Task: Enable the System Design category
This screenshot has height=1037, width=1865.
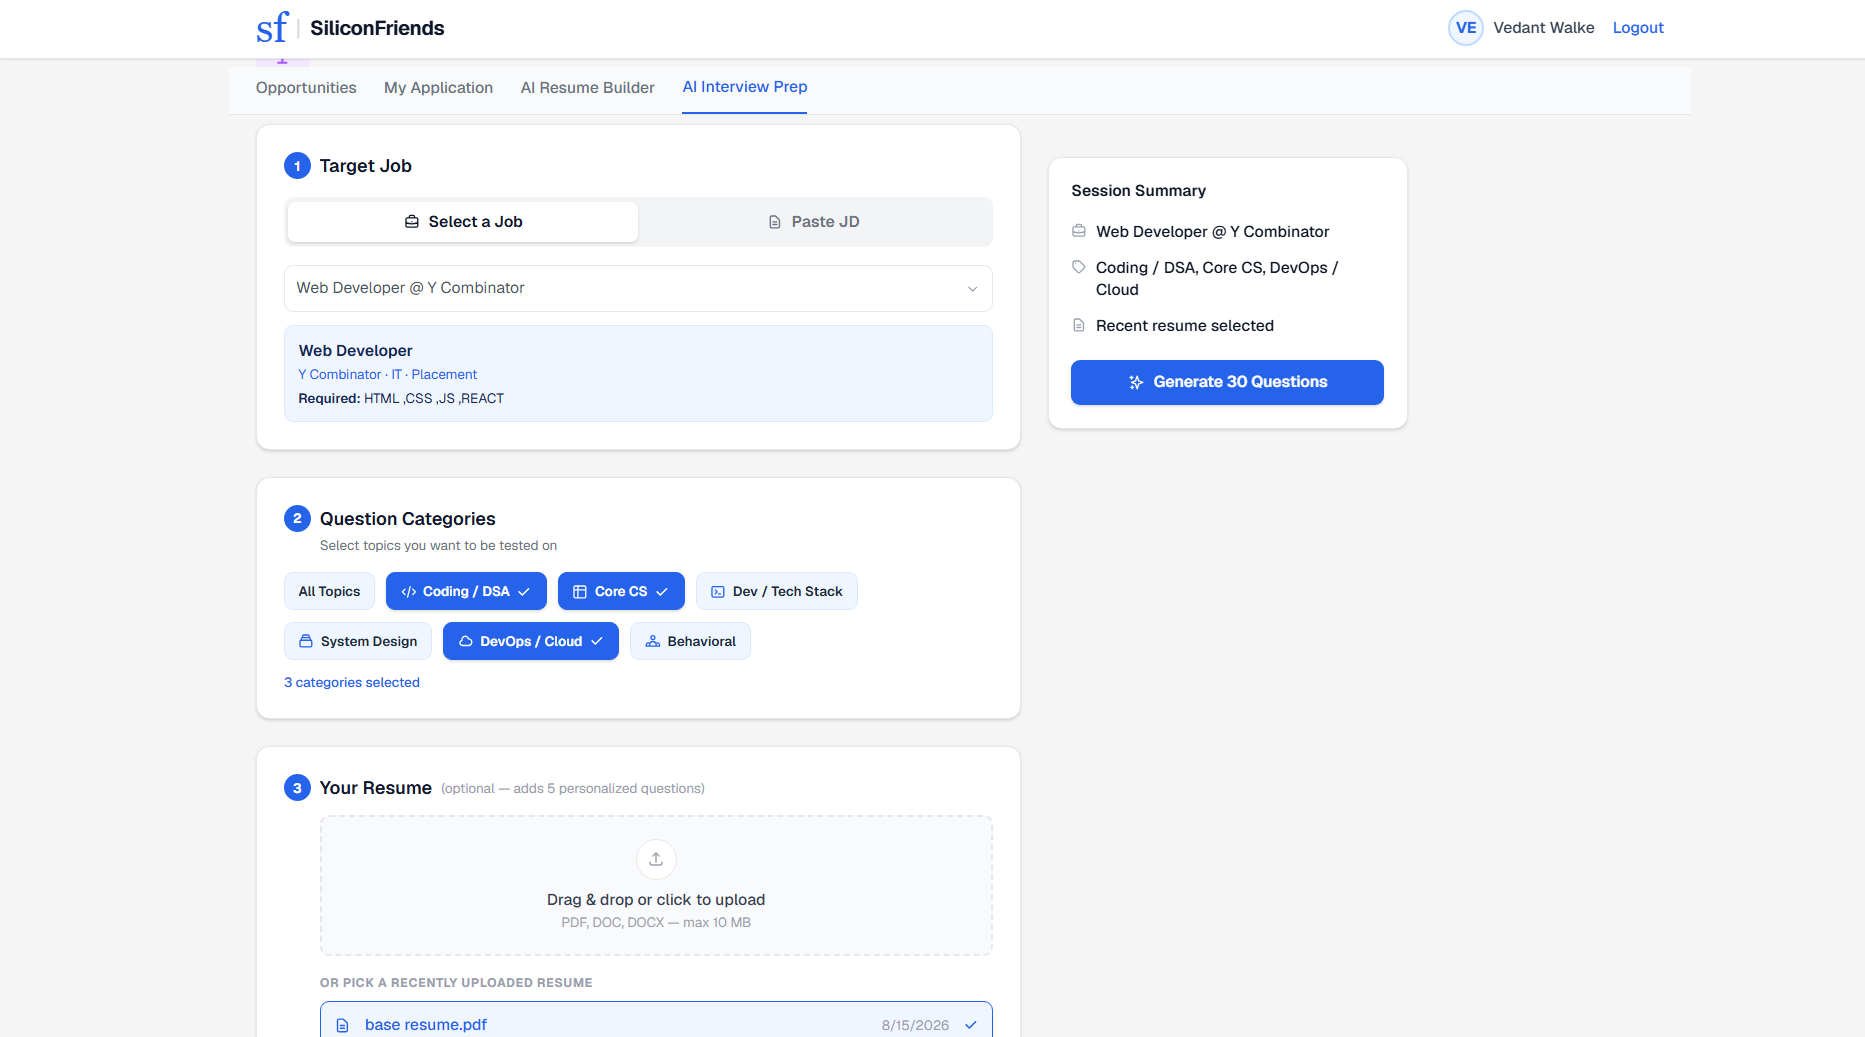Action: (358, 641)
